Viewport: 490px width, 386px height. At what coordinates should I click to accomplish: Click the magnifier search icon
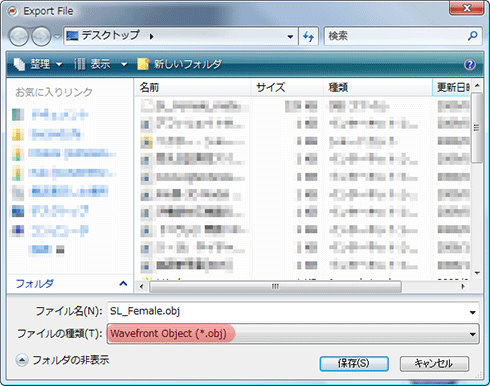473,35
